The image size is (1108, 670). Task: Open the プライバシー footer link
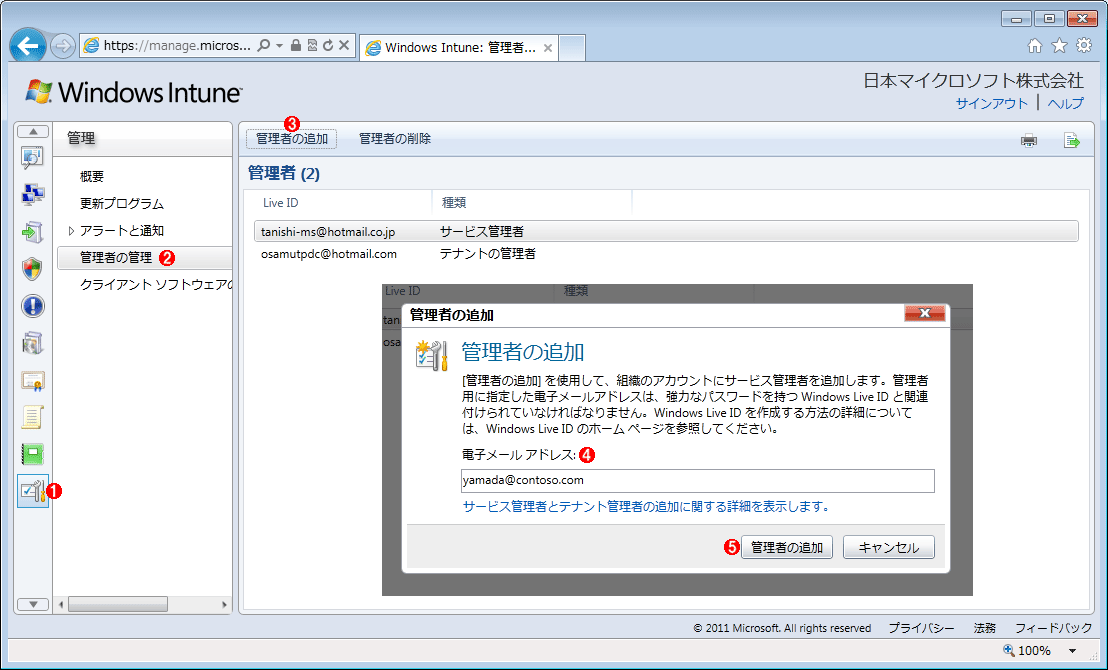921,628
